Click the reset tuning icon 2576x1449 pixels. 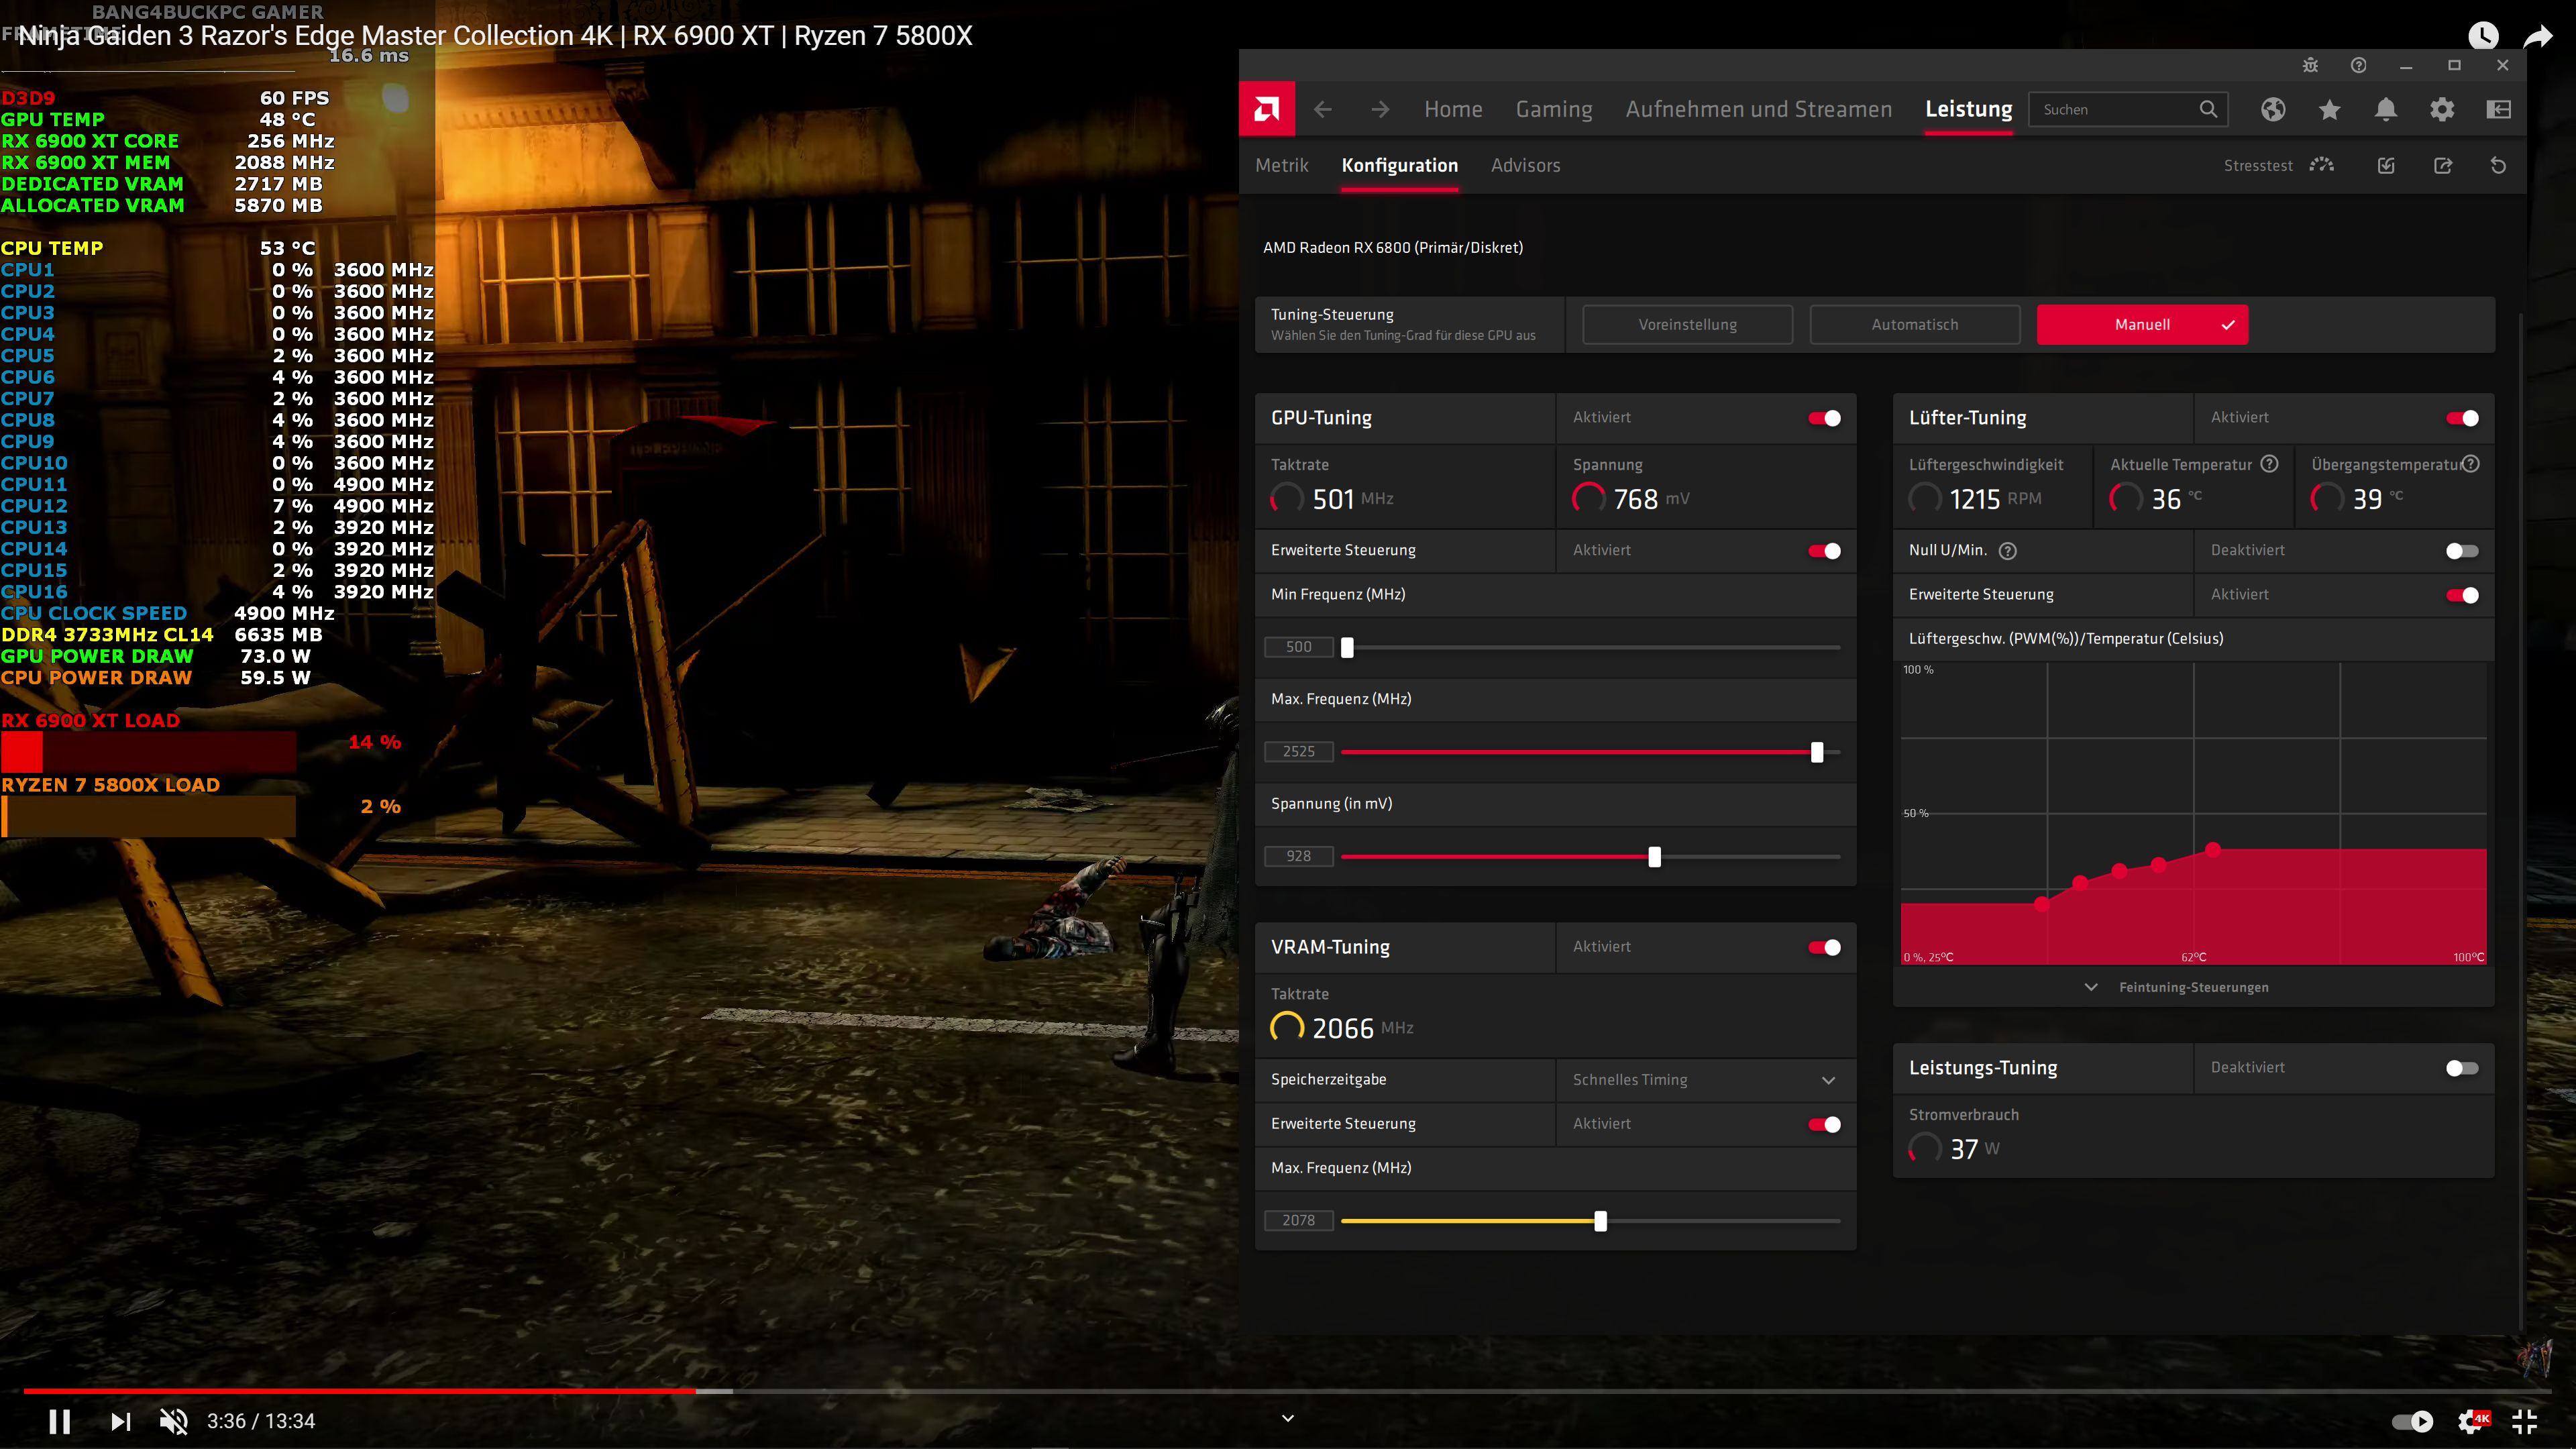click(2498, 165)
